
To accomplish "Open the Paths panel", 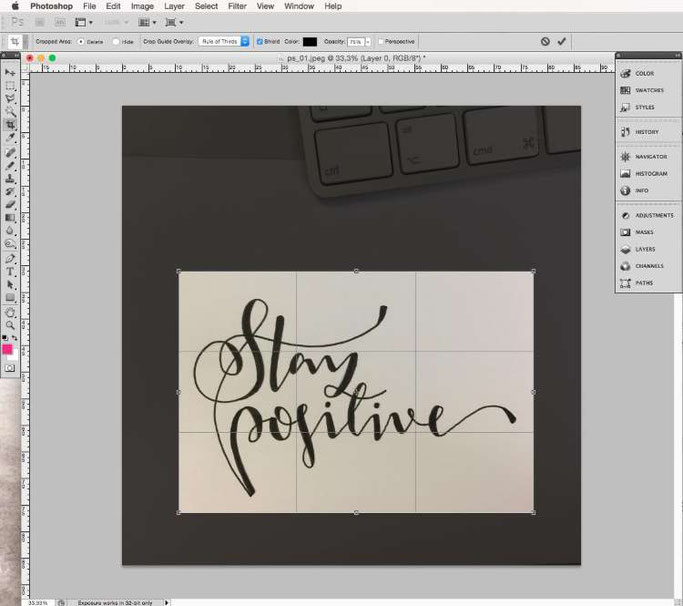I will 636,283.
